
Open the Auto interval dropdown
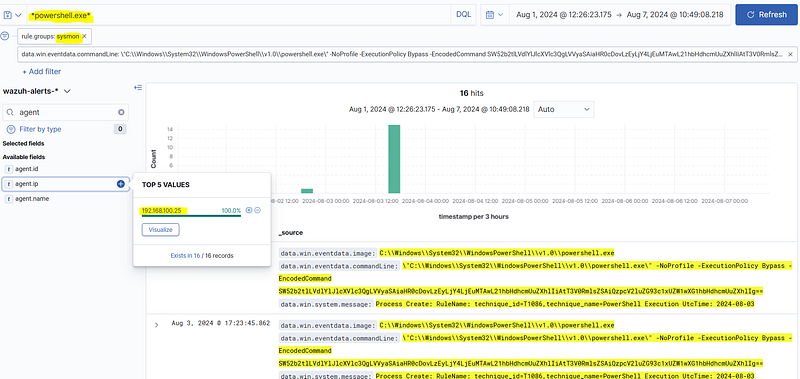(563, 109)
